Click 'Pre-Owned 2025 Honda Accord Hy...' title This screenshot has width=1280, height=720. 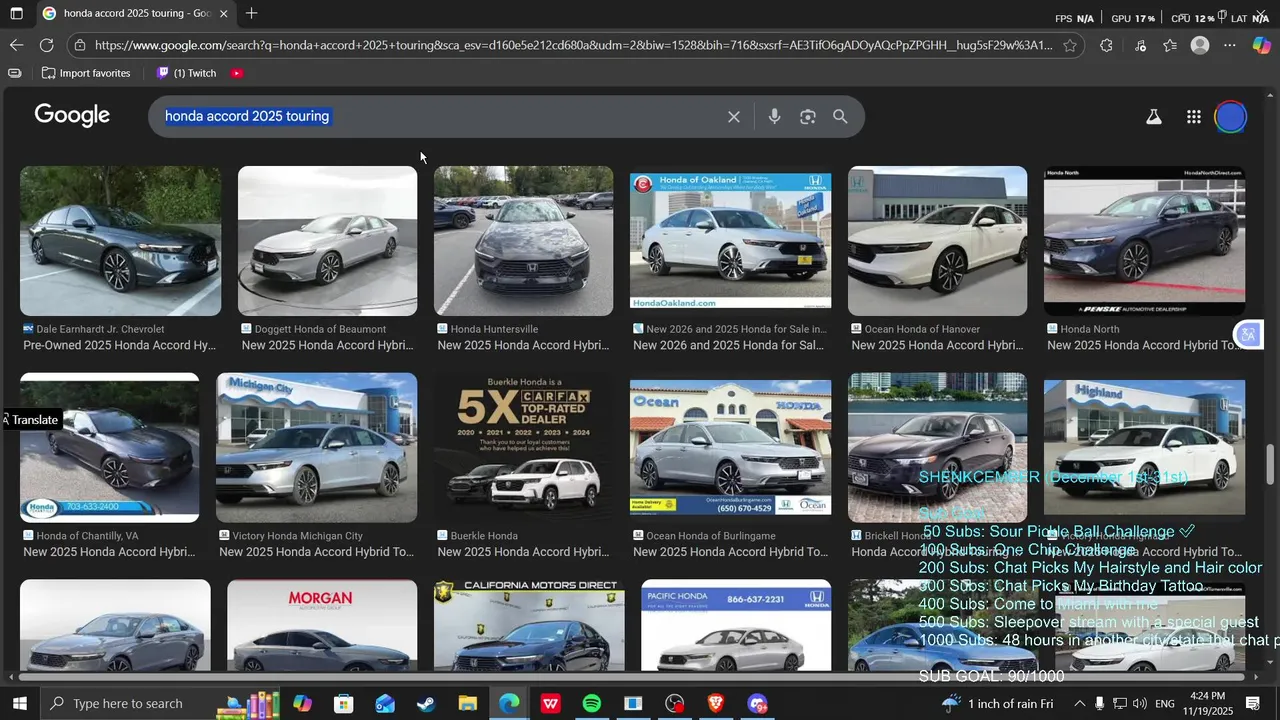(120, 345)
